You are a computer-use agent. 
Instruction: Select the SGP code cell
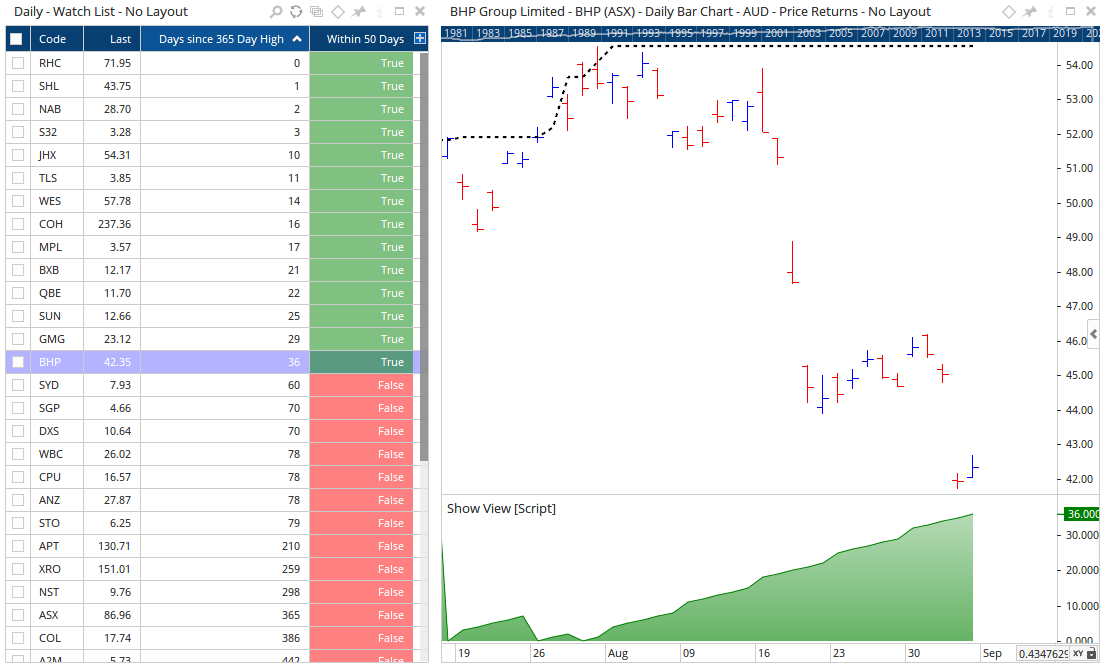point(57,407)
